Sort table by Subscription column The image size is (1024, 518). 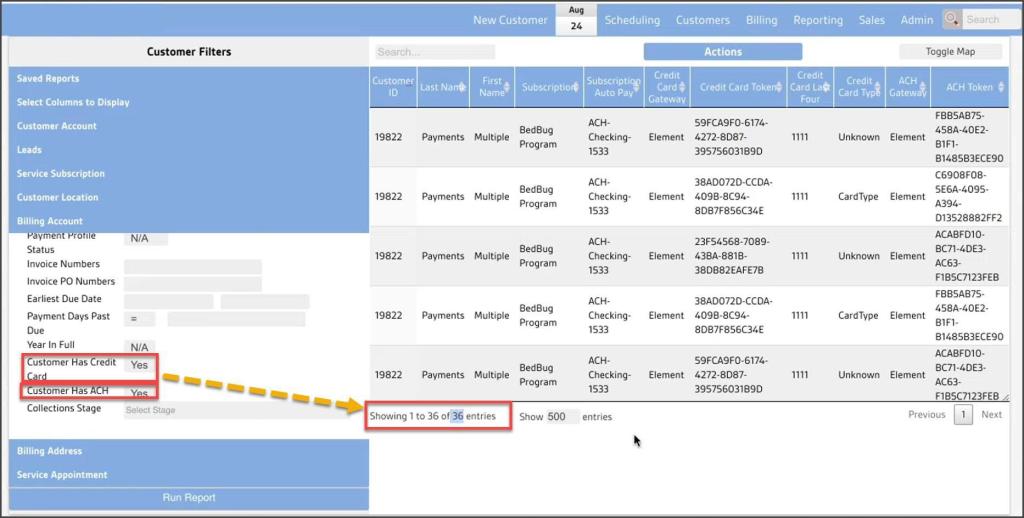tap(549, 87)
